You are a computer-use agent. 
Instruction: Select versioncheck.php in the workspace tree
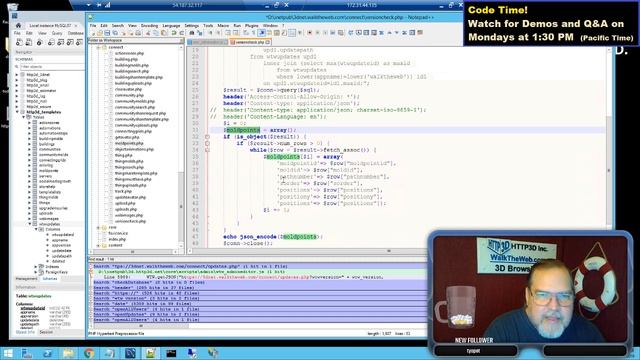[130, 221]
